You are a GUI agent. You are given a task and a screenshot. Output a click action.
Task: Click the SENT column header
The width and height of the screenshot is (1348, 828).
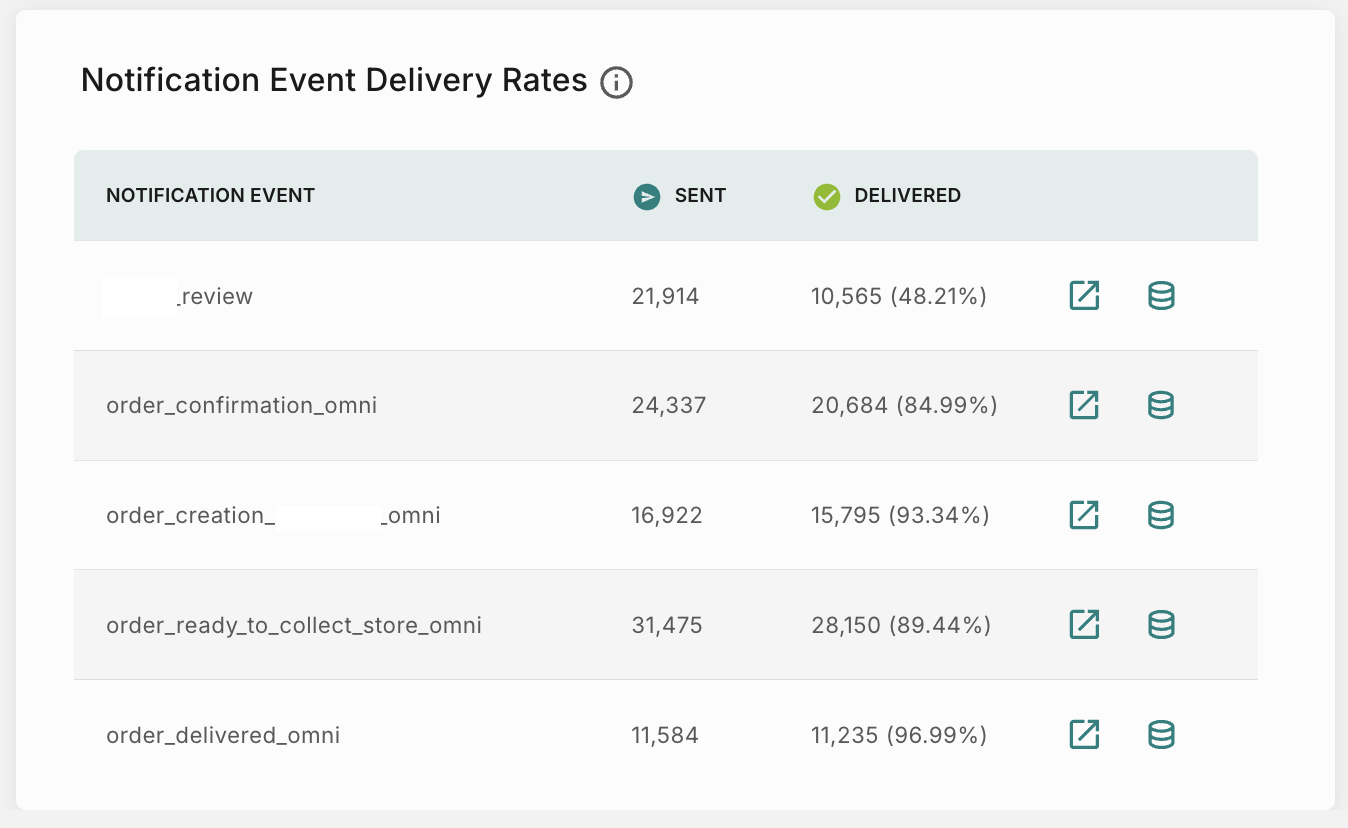pos(700,195)
